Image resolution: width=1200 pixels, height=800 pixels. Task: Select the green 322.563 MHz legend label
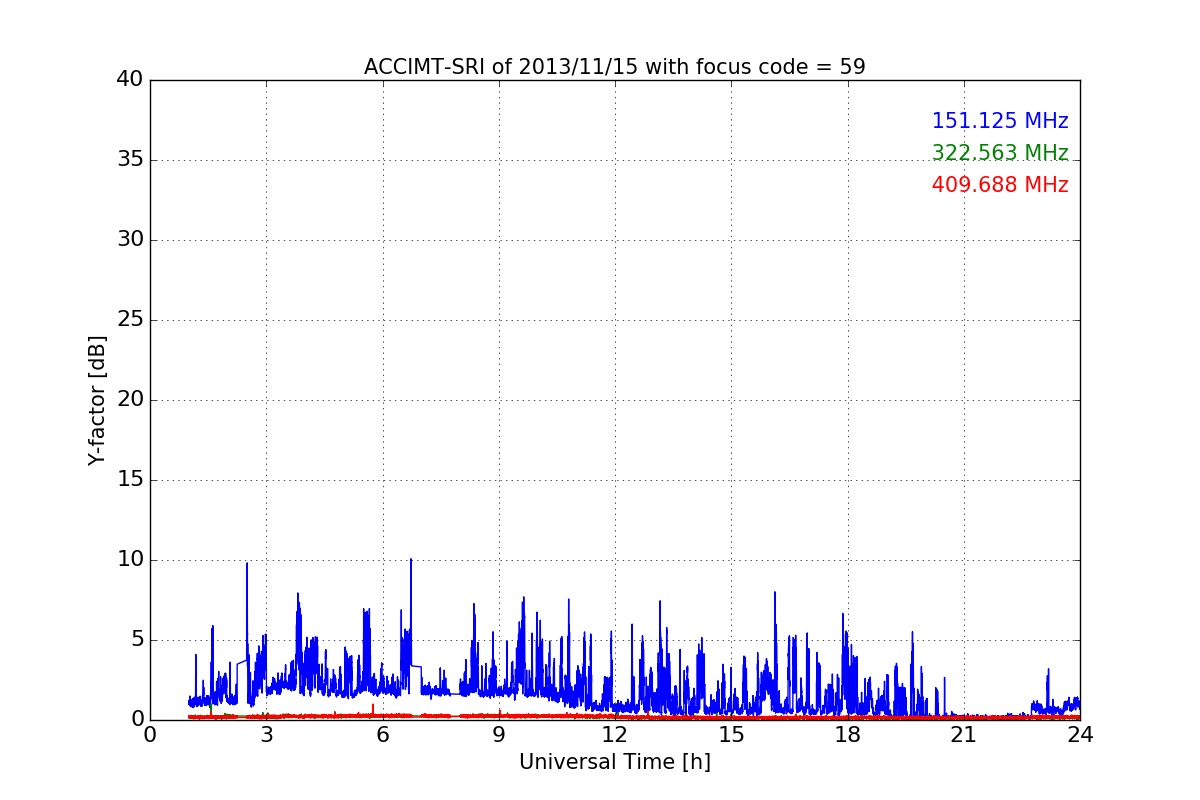tap(1000, 153)
